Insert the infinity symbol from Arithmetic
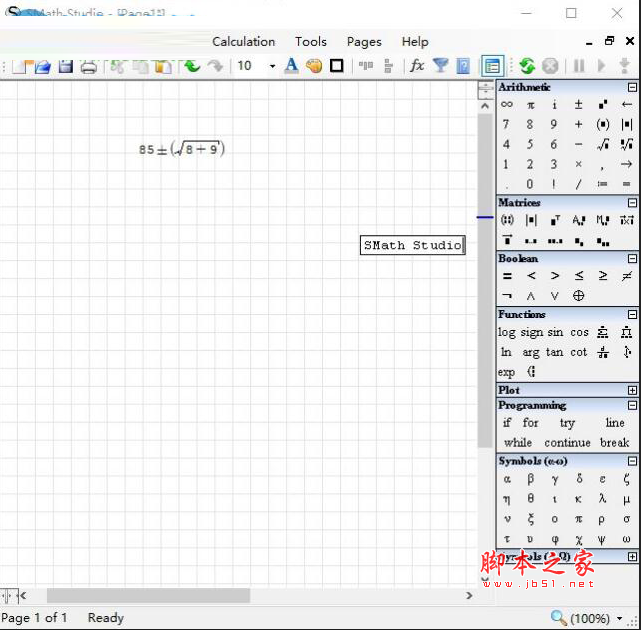The image size is (641, 630). (x=507, y=104)
